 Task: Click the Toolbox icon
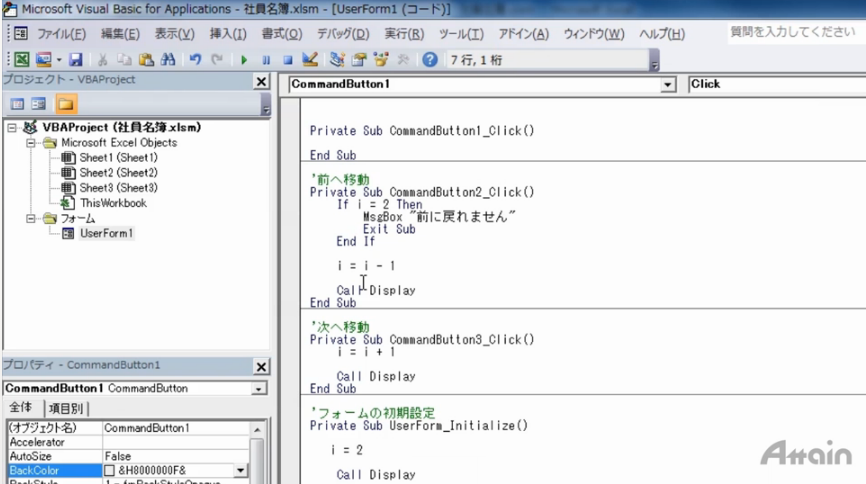coord(403,59)
